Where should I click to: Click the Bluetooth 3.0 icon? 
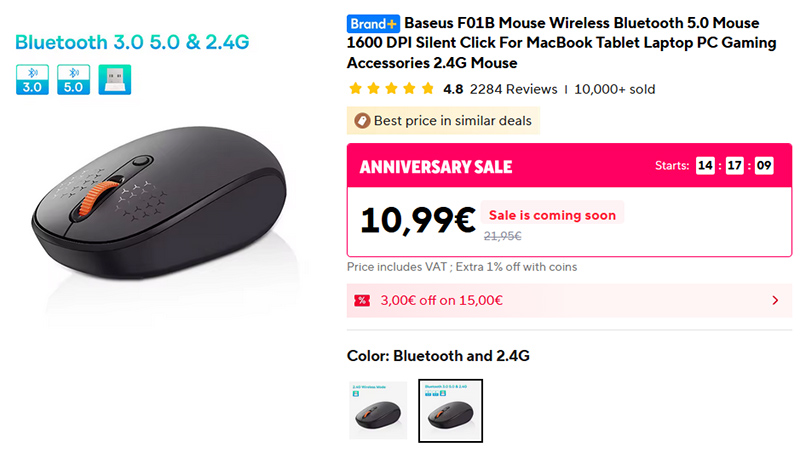pyautogui.click(x=32, y=80)
